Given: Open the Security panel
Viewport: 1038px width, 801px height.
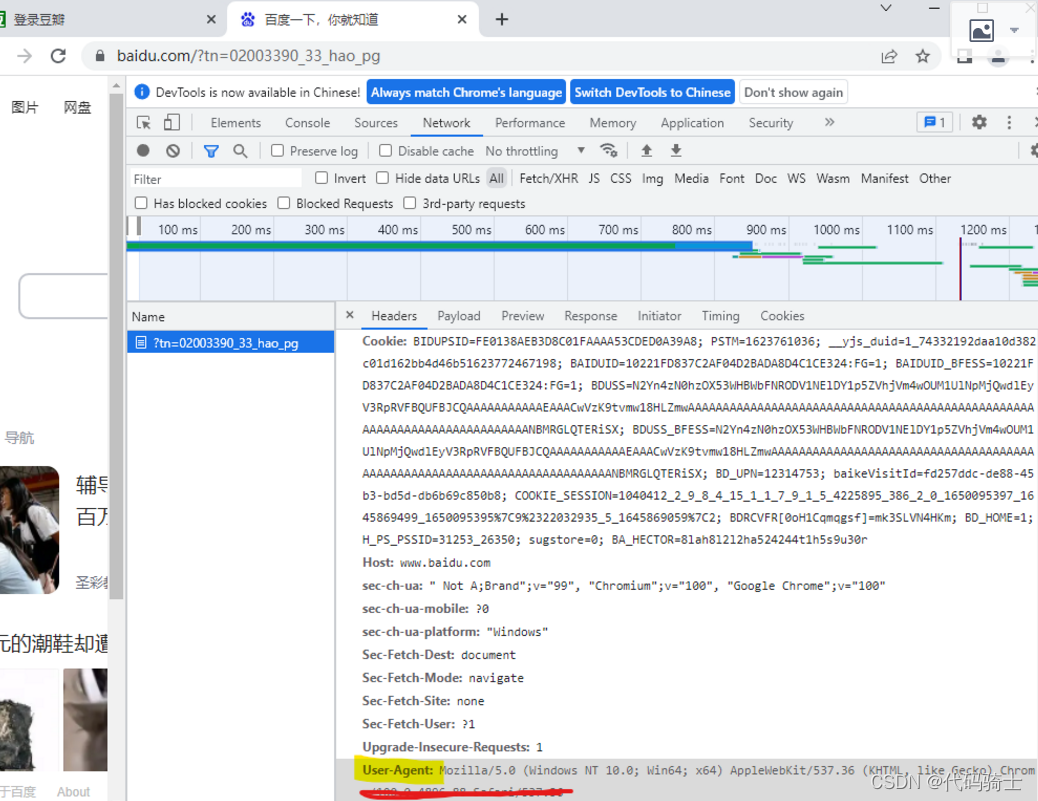Looking at the screenshot, I should 771,123.
